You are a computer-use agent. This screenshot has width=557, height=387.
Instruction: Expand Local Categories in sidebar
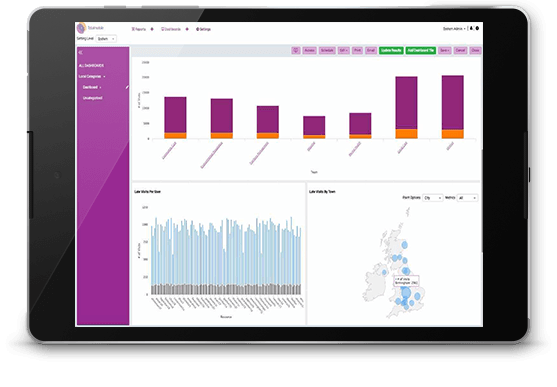click(92, 76)
